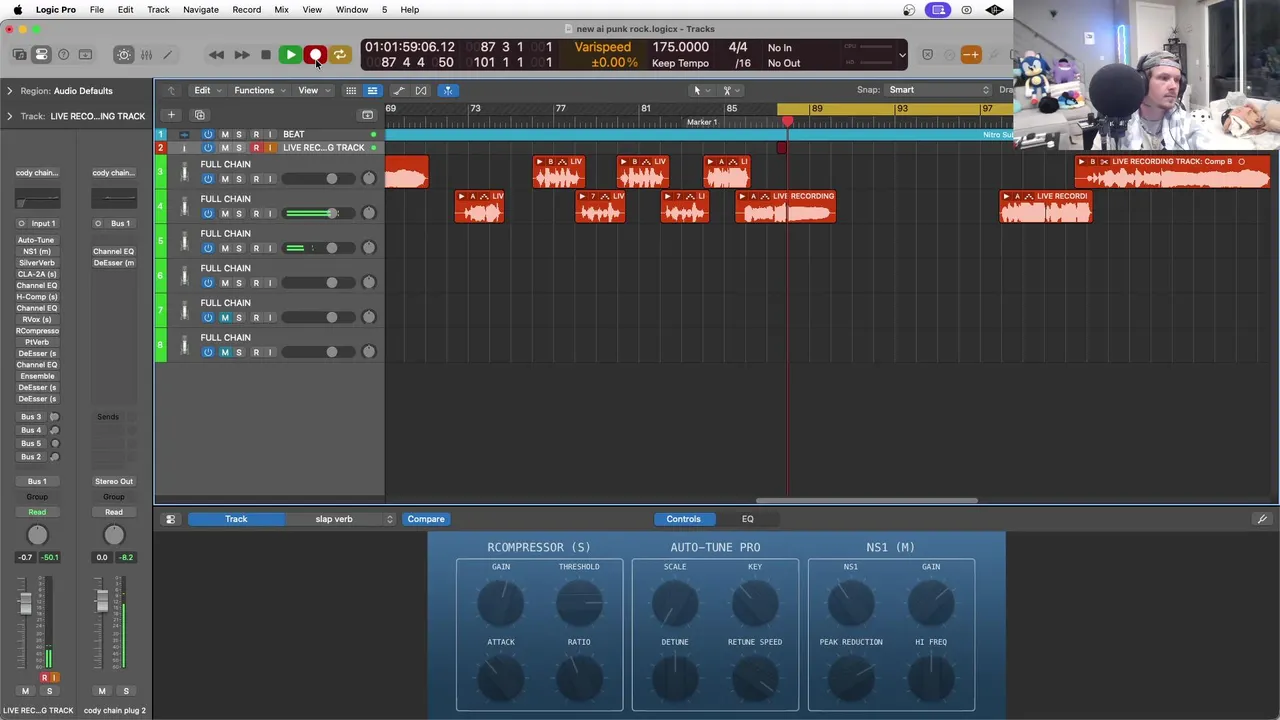Click track 5 pan knob
The height and width of the screenshot is (720, 1280).
pyautogui.click(x=369, y=248)
